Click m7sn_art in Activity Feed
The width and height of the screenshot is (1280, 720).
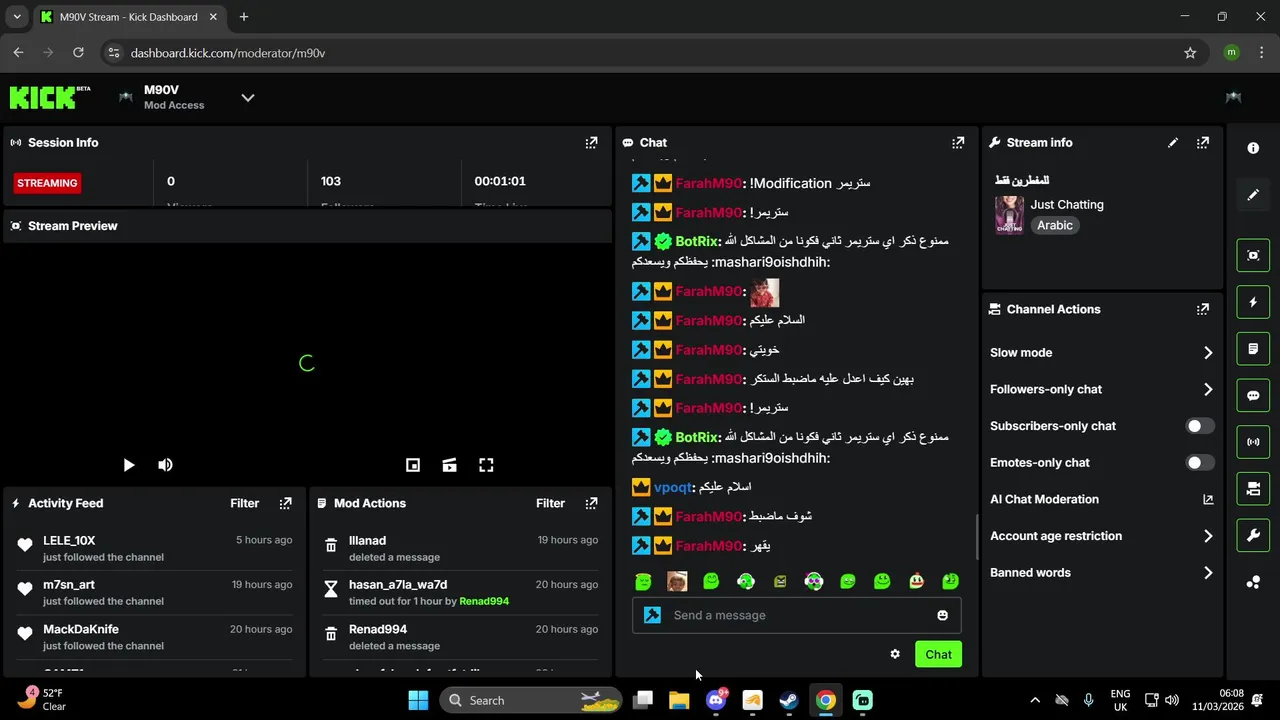[69, 585]
